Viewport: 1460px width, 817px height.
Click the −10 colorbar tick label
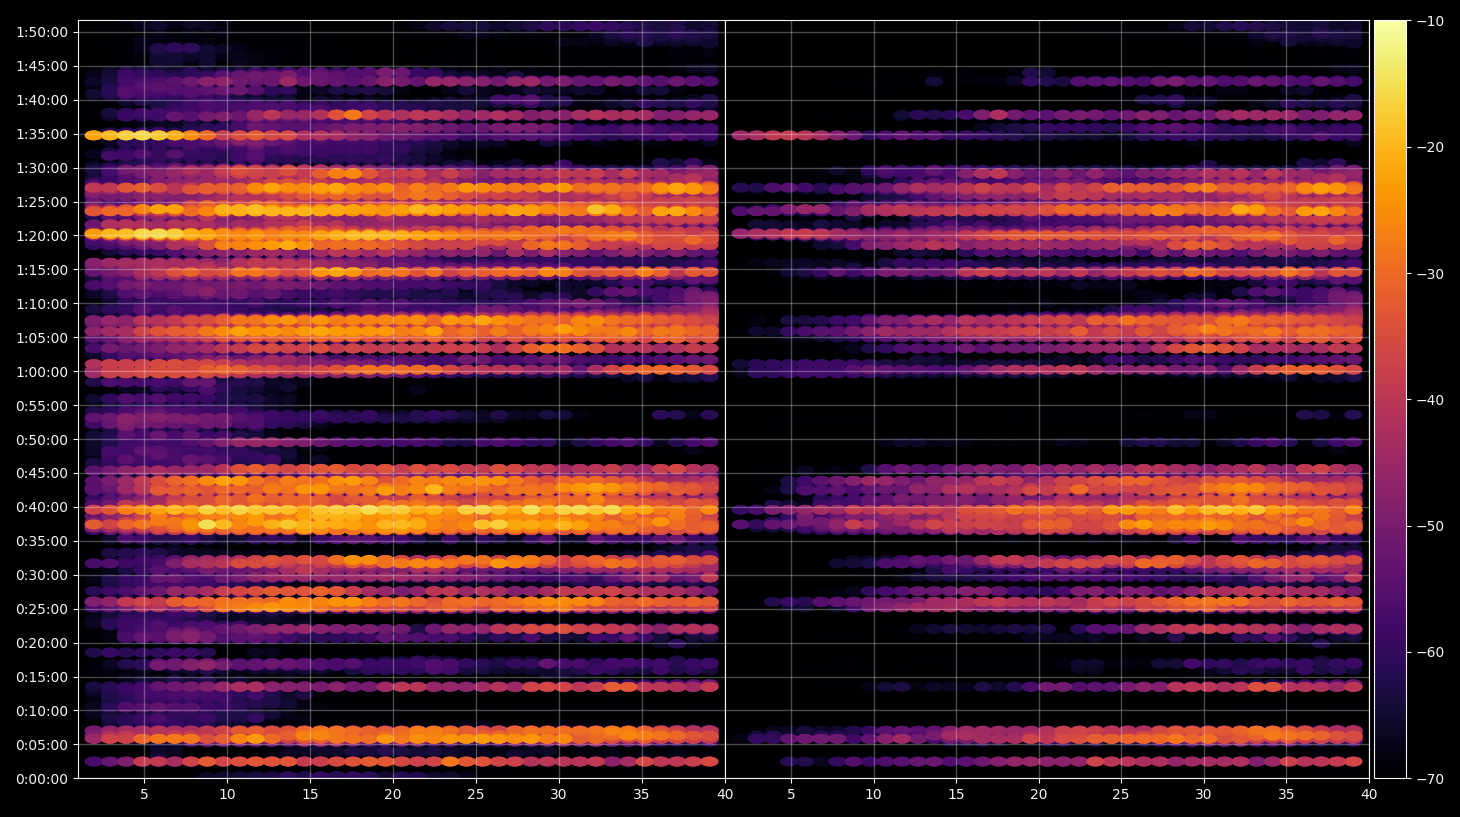point(1430,21)
